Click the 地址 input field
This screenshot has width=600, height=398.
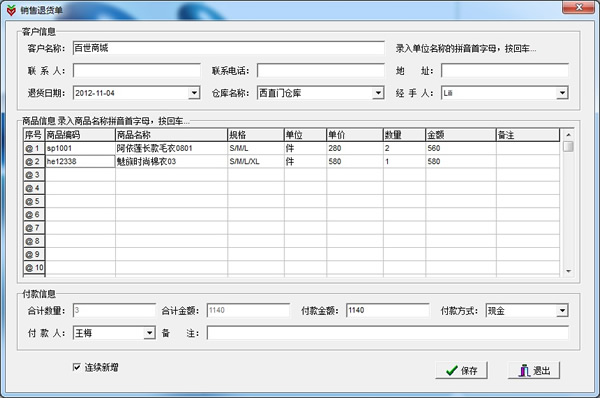[505, 70]
